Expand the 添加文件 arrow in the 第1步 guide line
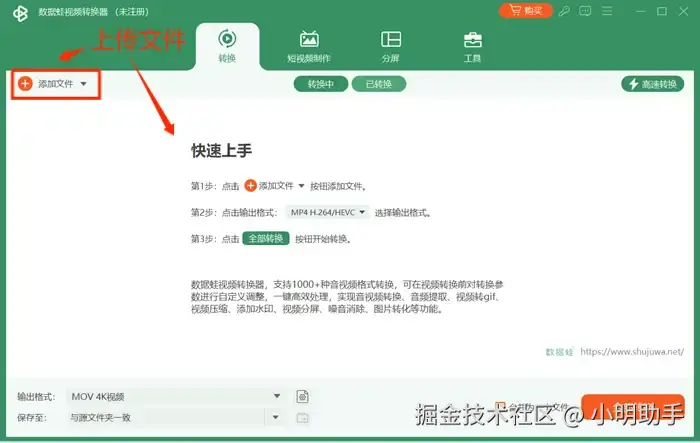This screenshot has height=443, width=700. click(x=301, y=186)
